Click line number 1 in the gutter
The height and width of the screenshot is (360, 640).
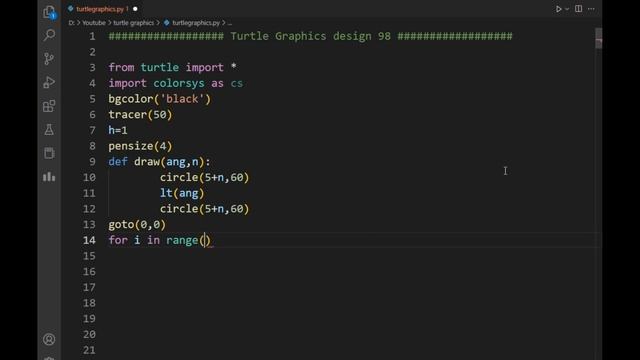click(x=92, y=36)
